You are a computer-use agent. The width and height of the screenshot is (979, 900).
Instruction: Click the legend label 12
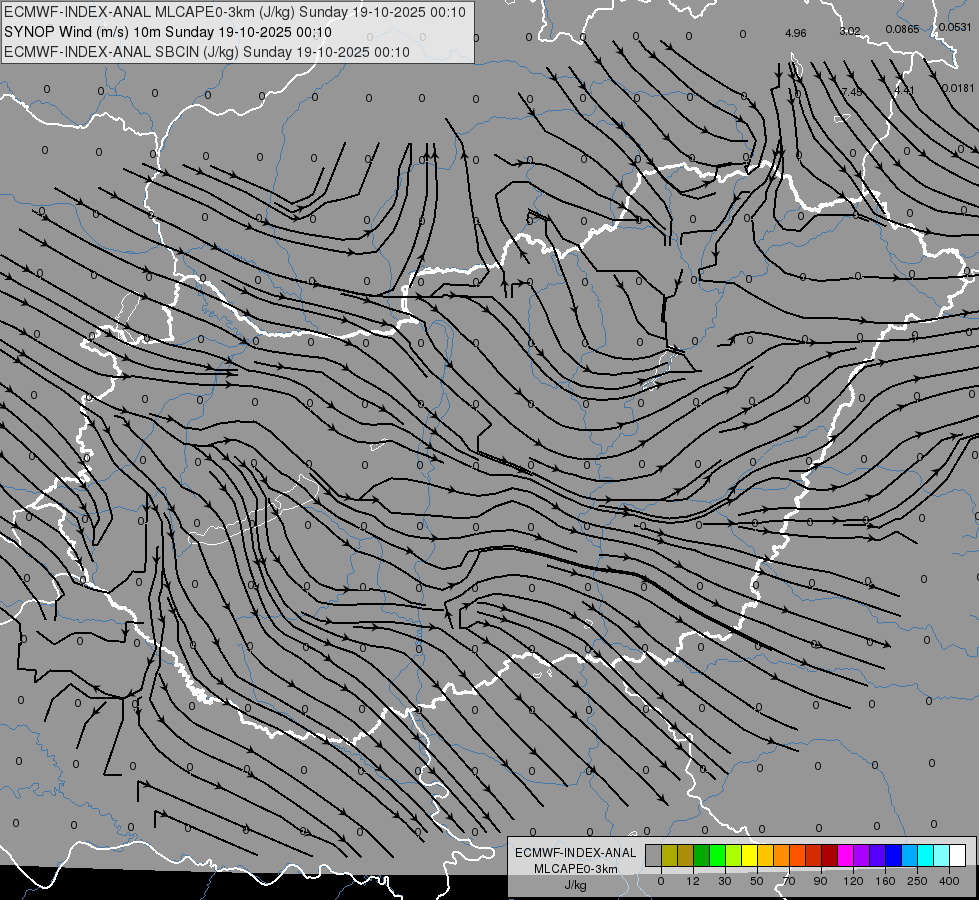point(693,881)
